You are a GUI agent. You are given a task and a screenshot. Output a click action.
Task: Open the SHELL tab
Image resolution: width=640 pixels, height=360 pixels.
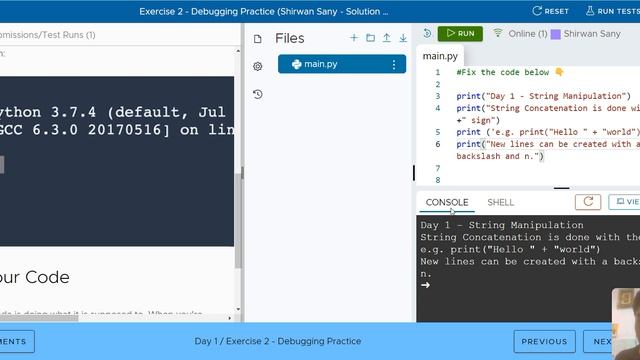tap(500, 202)
